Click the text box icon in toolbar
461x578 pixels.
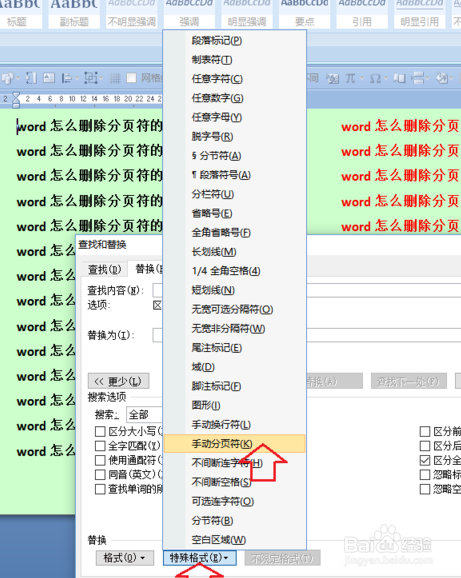49,78
